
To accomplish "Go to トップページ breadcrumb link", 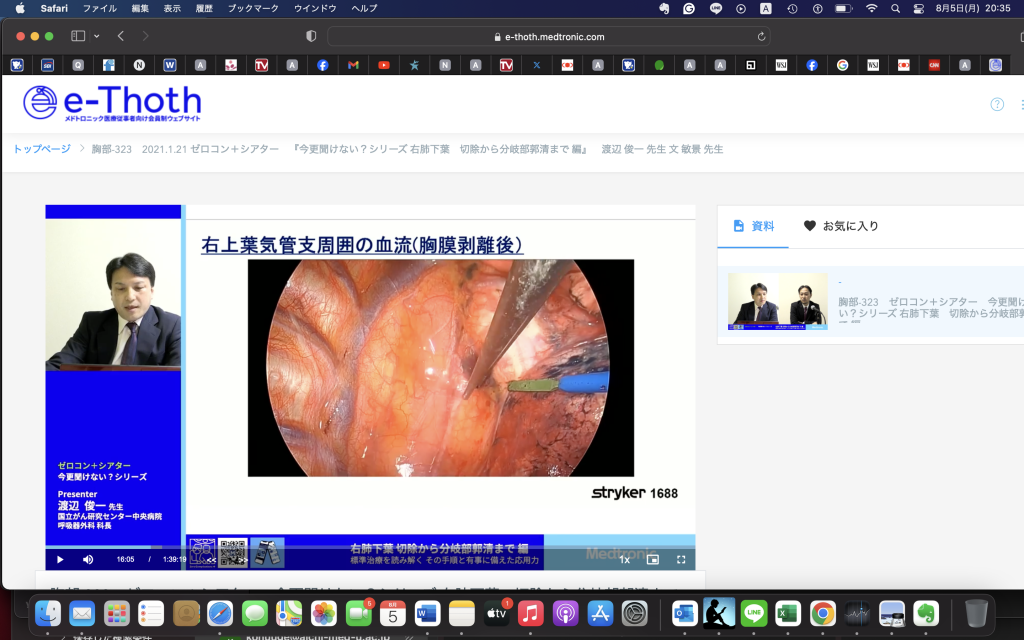I will tap(42, 149).
